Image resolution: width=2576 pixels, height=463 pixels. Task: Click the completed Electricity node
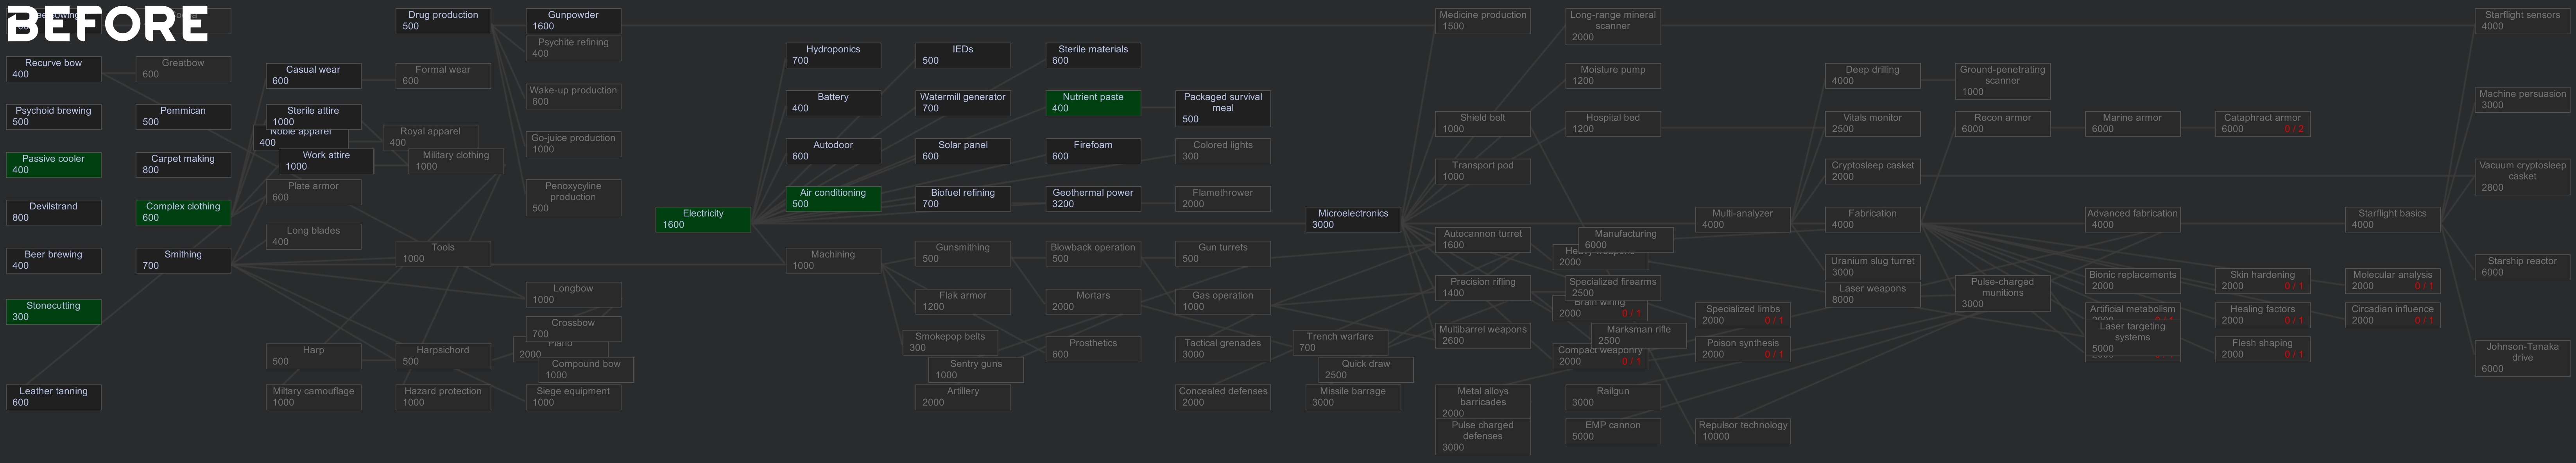coord(703,219)
